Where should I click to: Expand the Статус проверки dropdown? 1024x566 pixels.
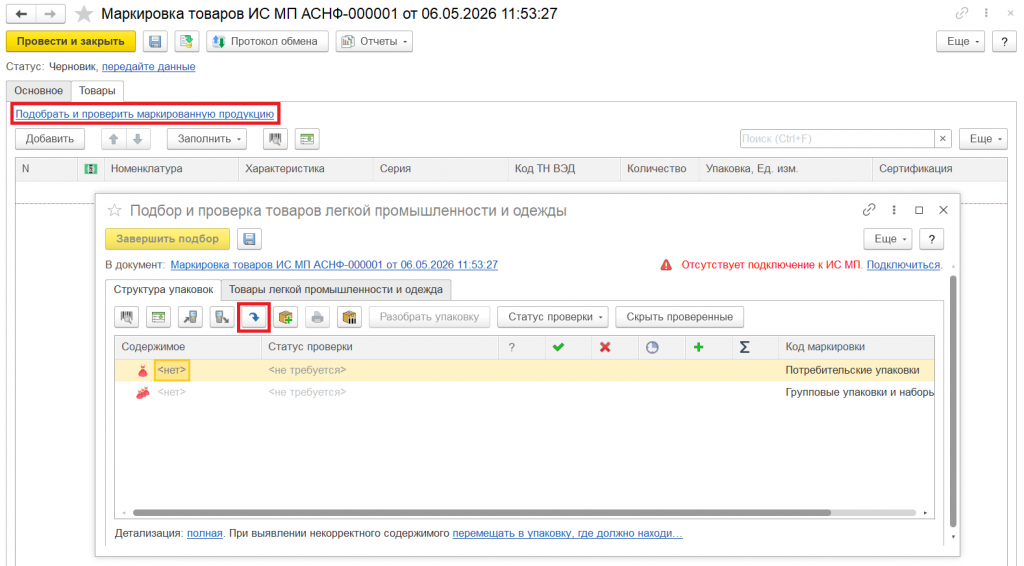click(x=552, y=317)
